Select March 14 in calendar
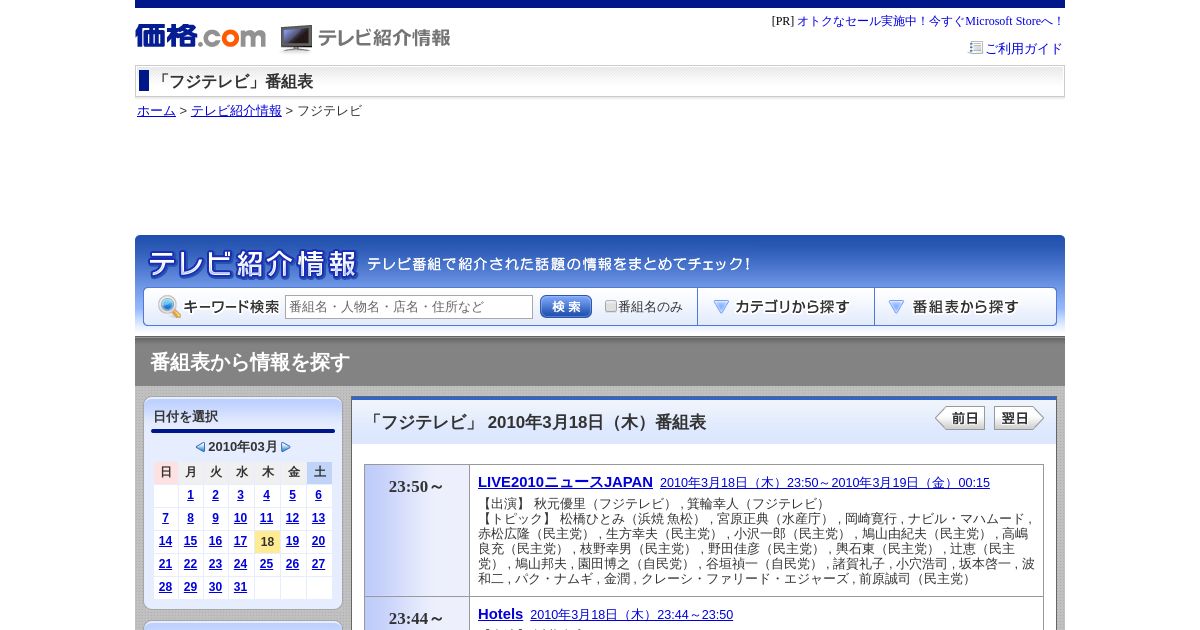This screenshot has width=1200, height=630. (x=165, y=541)
